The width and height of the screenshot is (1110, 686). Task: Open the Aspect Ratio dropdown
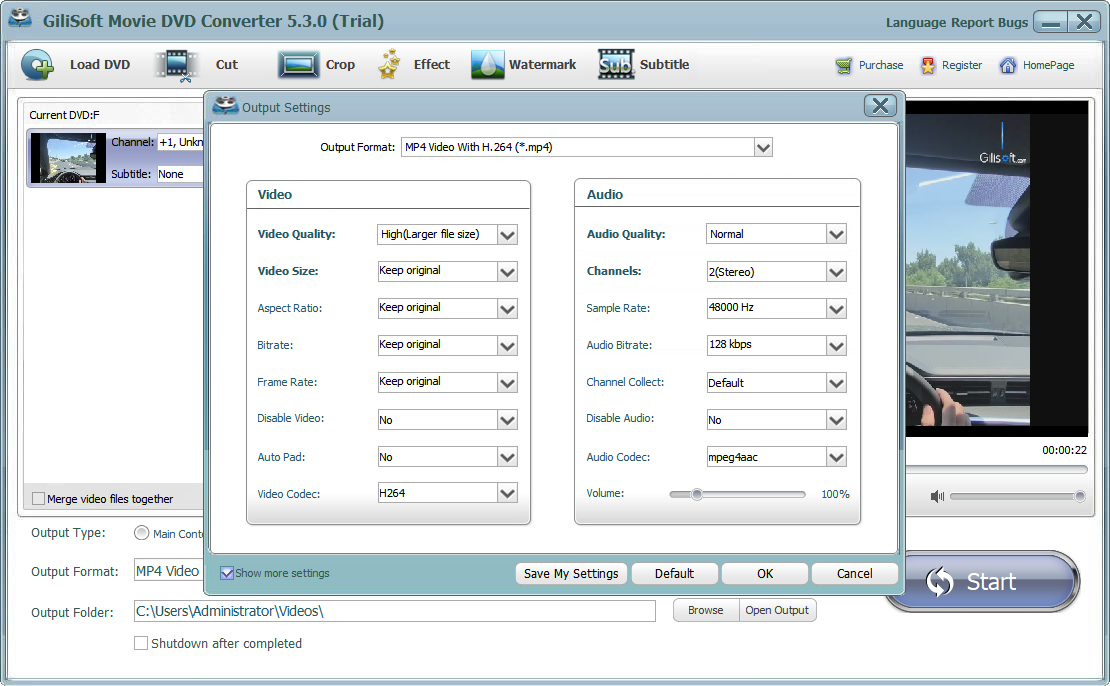click(x=507, y=309)
